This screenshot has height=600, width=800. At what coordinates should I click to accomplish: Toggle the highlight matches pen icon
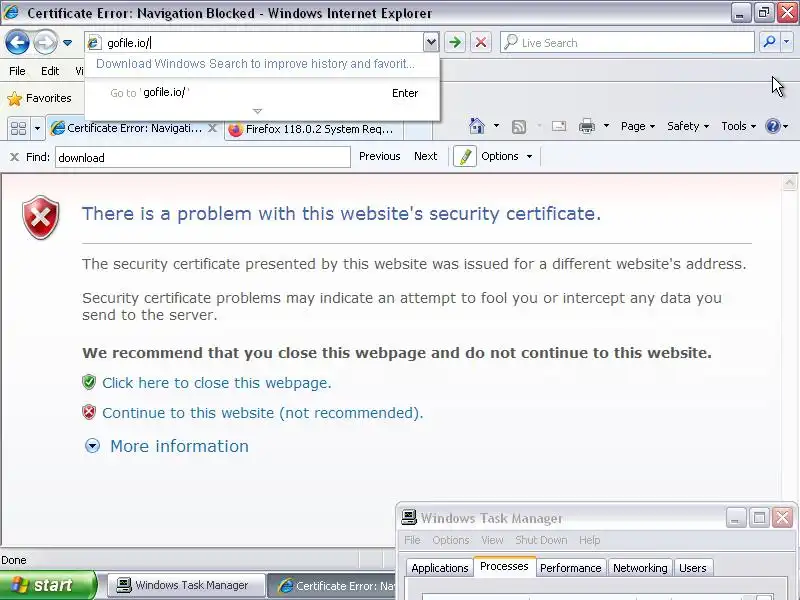pyautogui.click(x=464, y=156)
